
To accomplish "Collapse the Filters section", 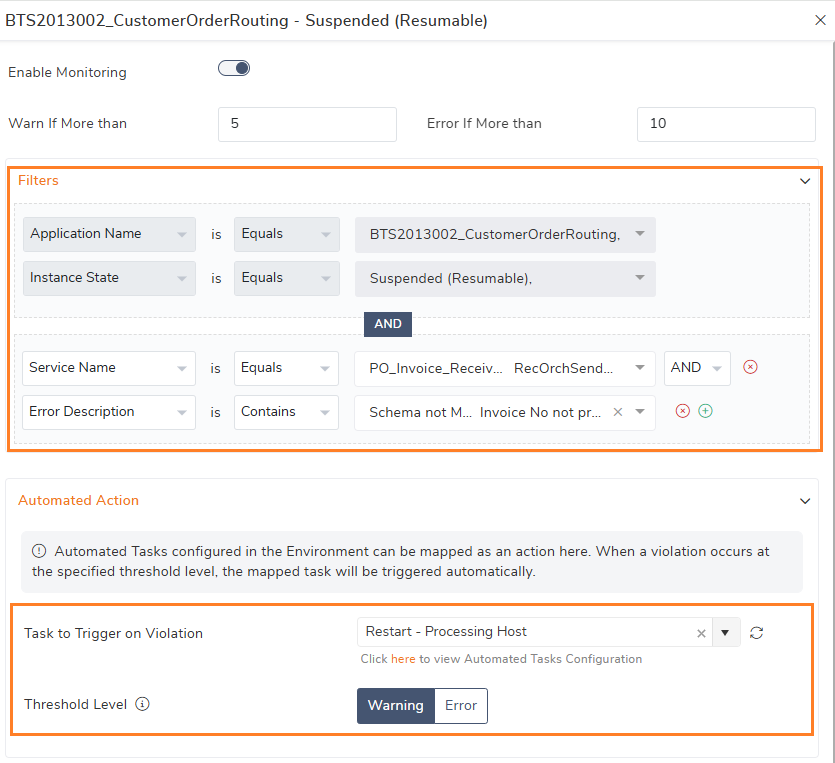I will point(805,181).
